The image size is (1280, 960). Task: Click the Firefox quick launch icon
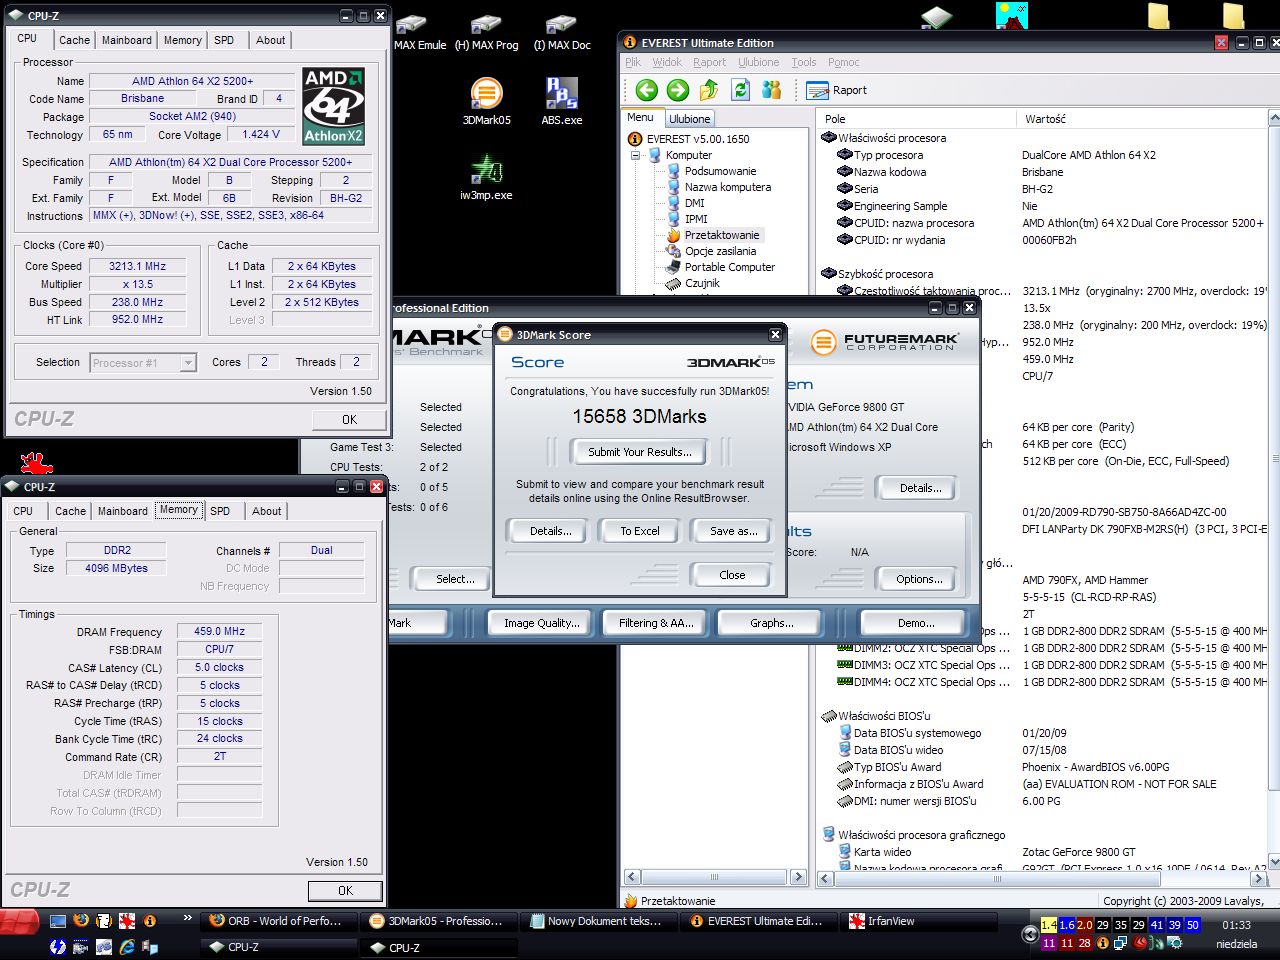tap(81, 921)
